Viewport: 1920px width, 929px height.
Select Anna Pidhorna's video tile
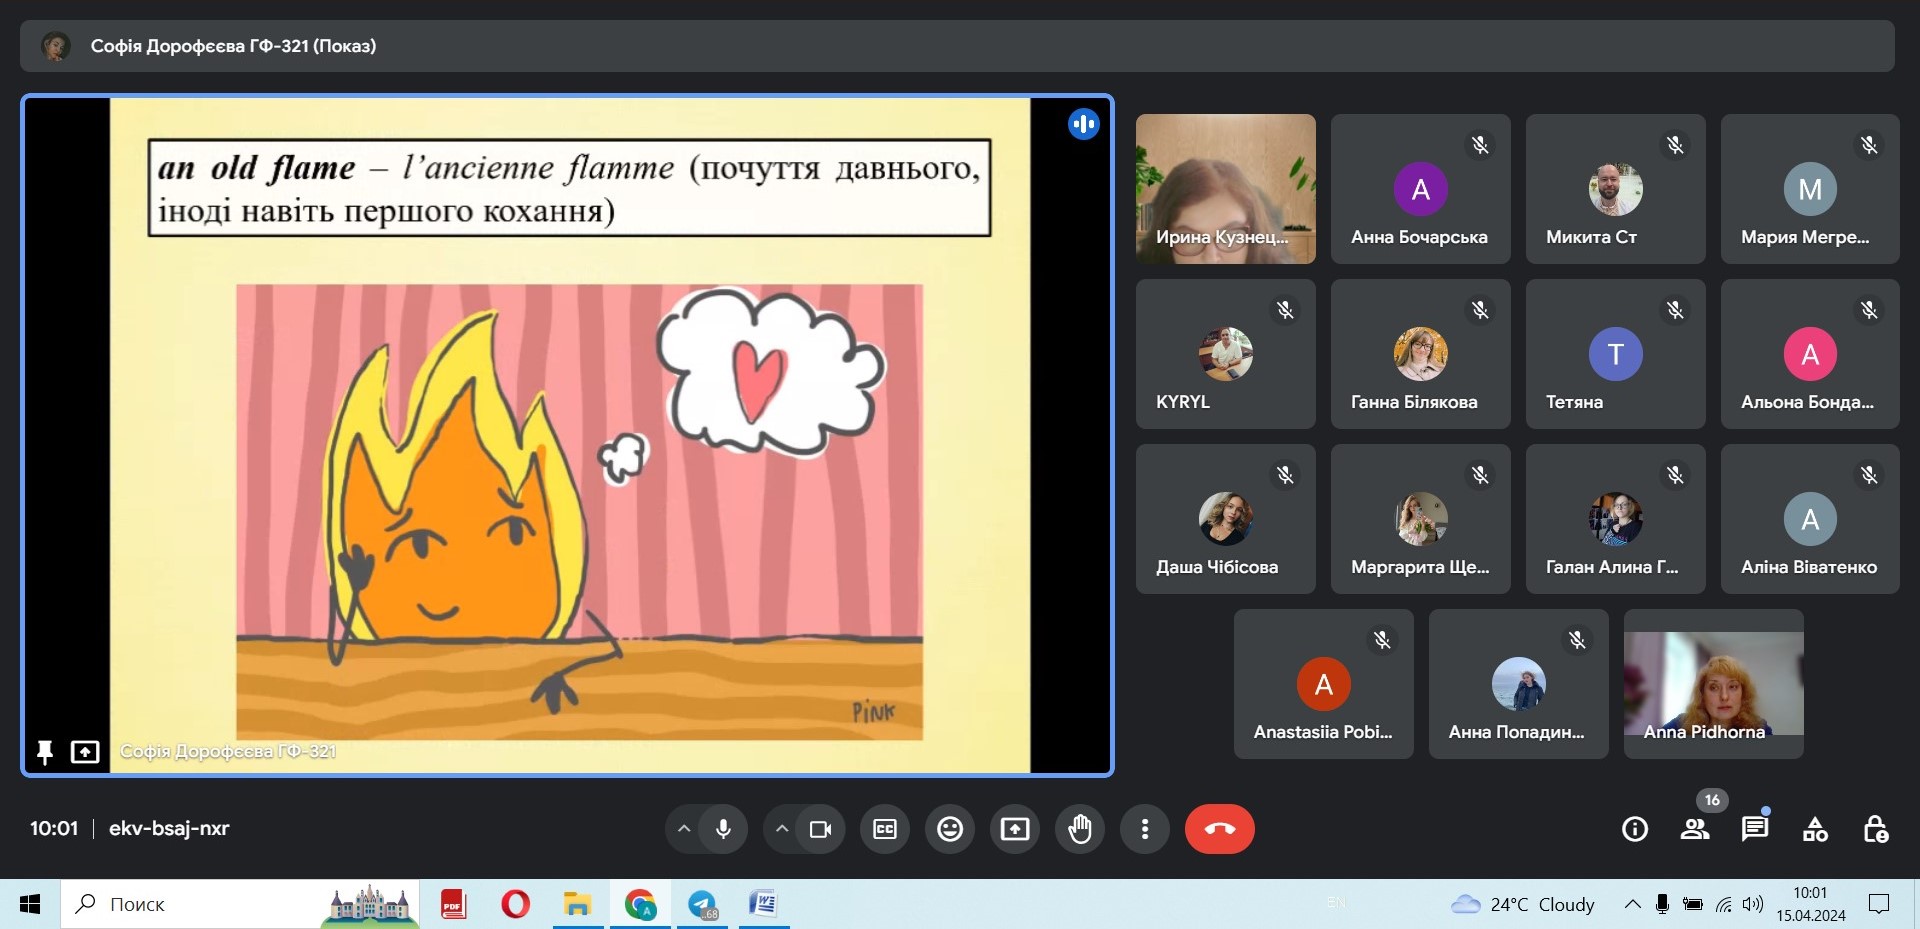1713,684
